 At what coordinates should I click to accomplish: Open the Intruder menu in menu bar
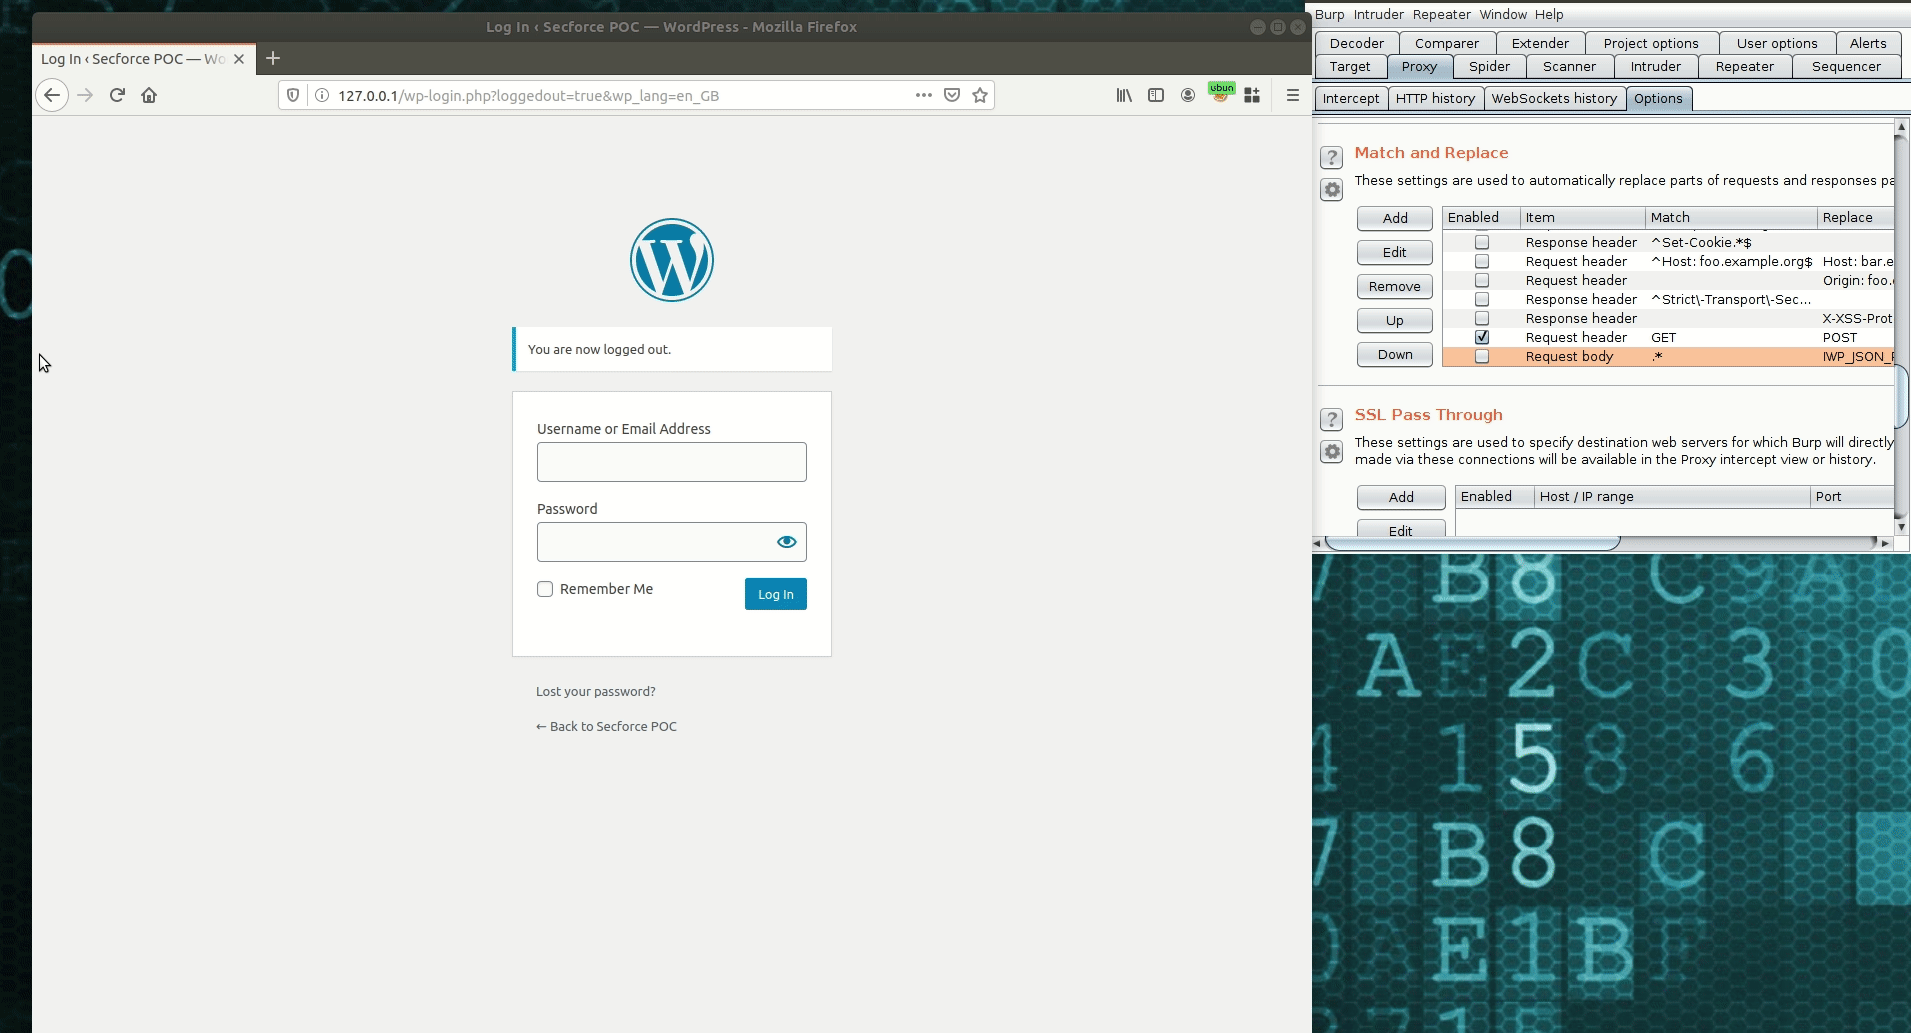(x=1378, y=14)
